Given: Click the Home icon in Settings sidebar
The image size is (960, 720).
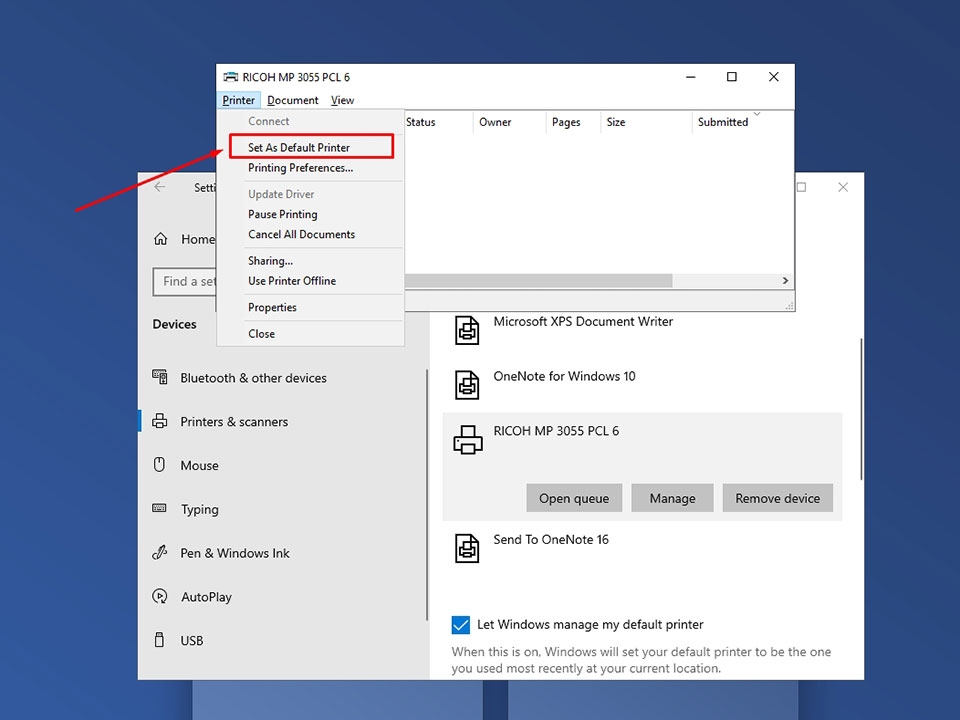Looking at the screenshot, I should coord(160,239).
